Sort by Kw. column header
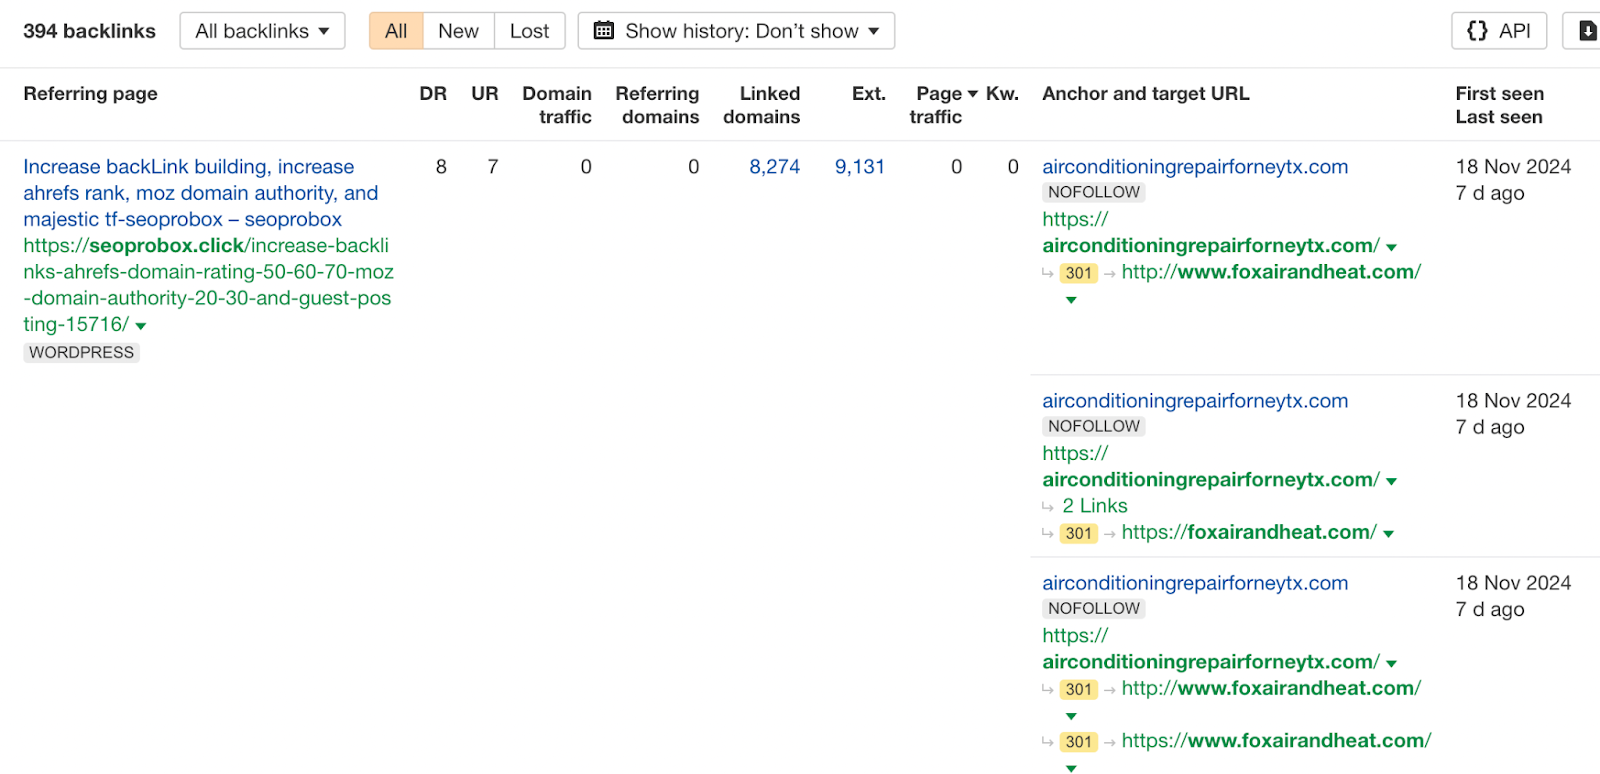 [x=1002, y=94]
